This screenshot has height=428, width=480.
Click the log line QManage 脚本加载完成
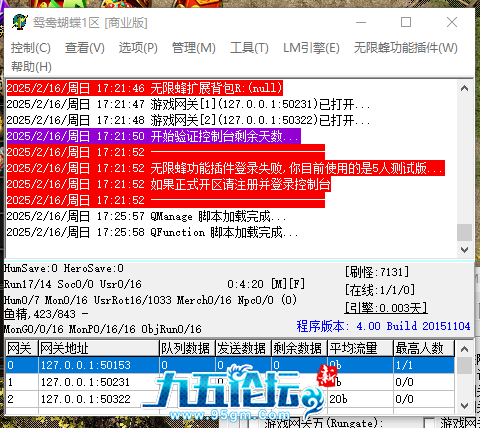coord(146,216)
